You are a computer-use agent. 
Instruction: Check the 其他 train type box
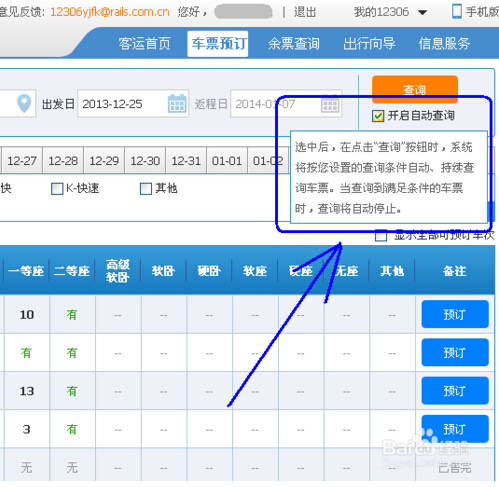146,189
